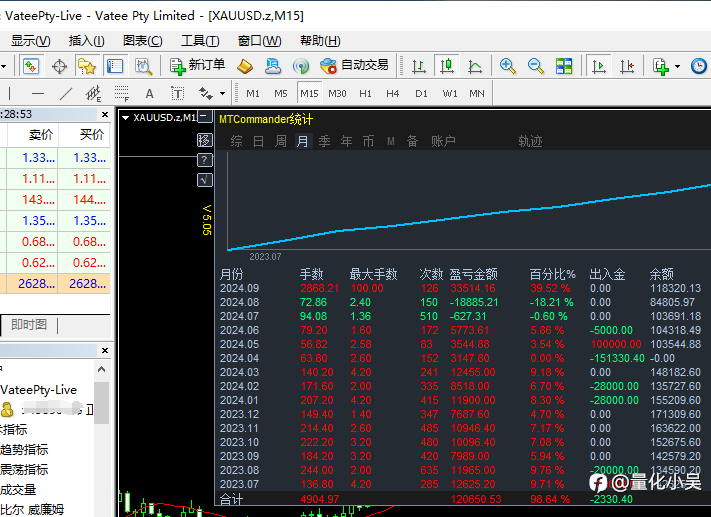Switch timeframe to M1
The height and width of the screenshot is (517, 711).
(253, 94)
